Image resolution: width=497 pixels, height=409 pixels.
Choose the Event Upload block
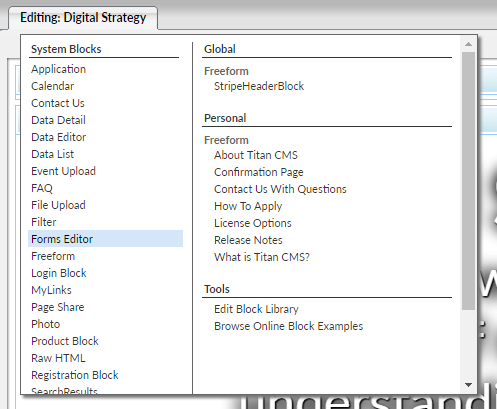coord(63,171)
